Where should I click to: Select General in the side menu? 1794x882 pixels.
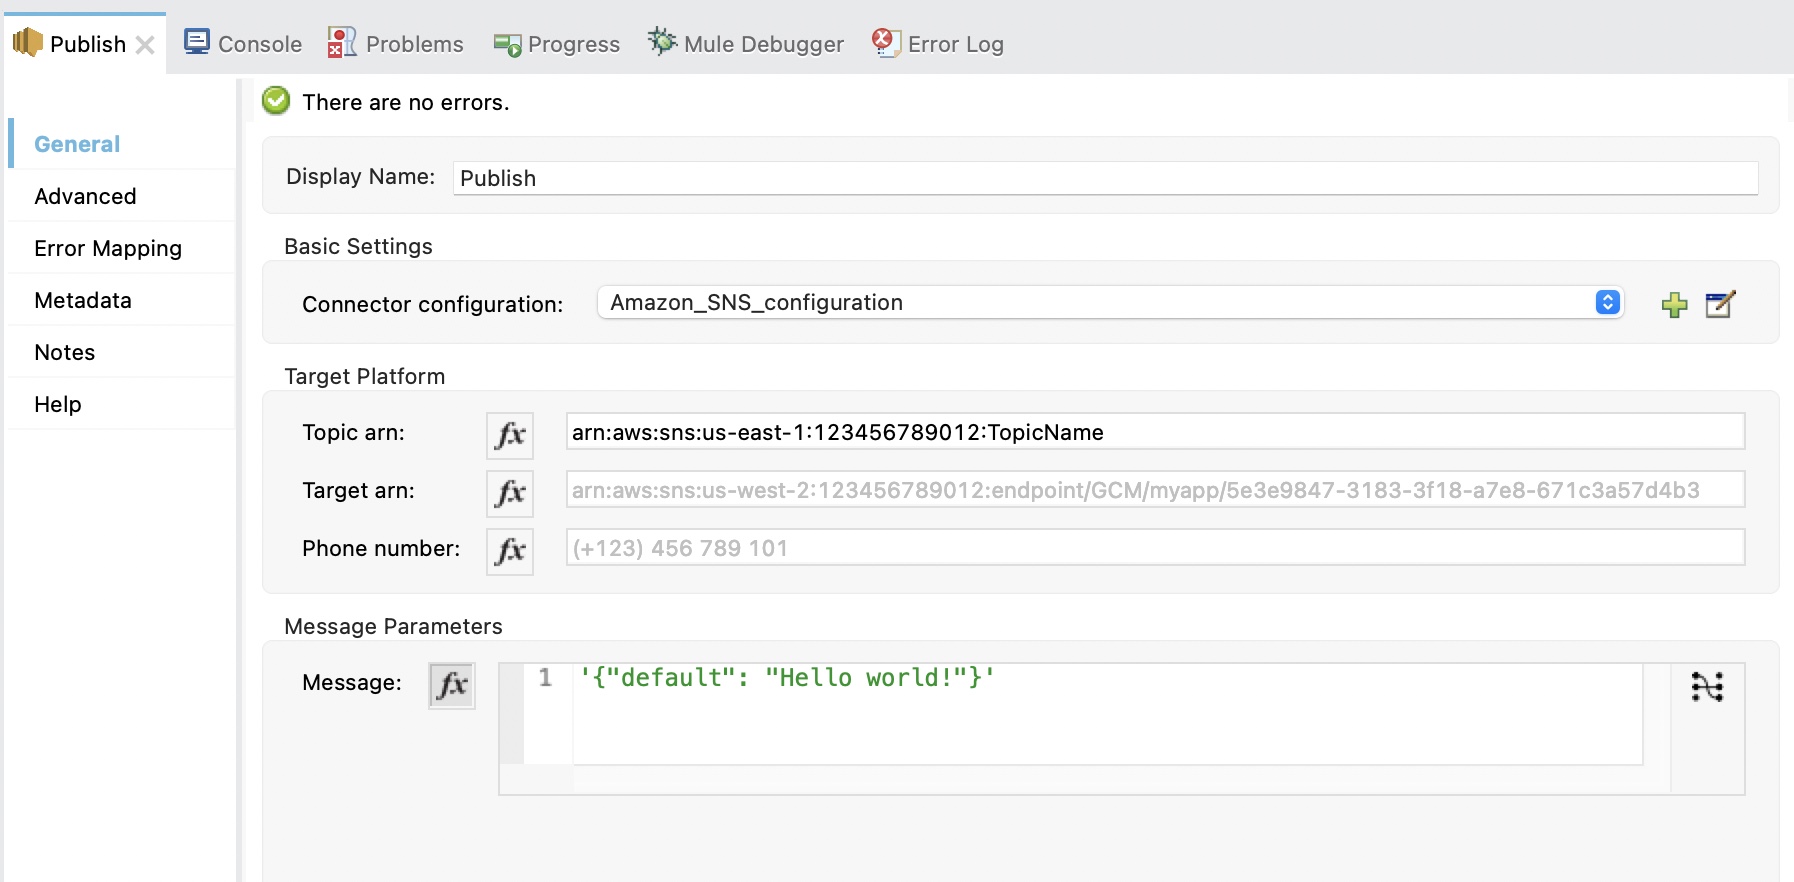pyautogui.click(x=77, y=144)
